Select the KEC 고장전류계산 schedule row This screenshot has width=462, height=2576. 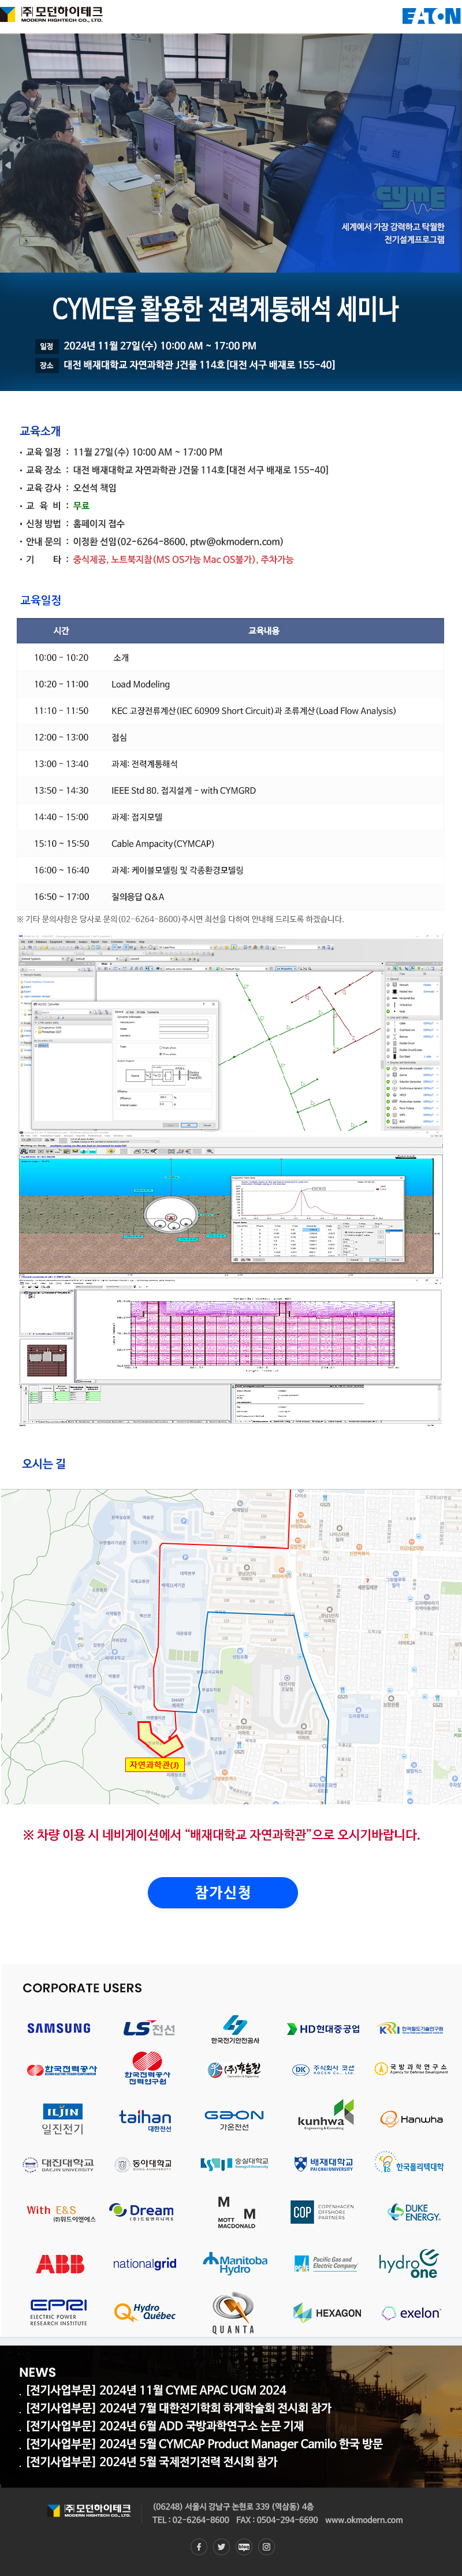tap(230, 711)
